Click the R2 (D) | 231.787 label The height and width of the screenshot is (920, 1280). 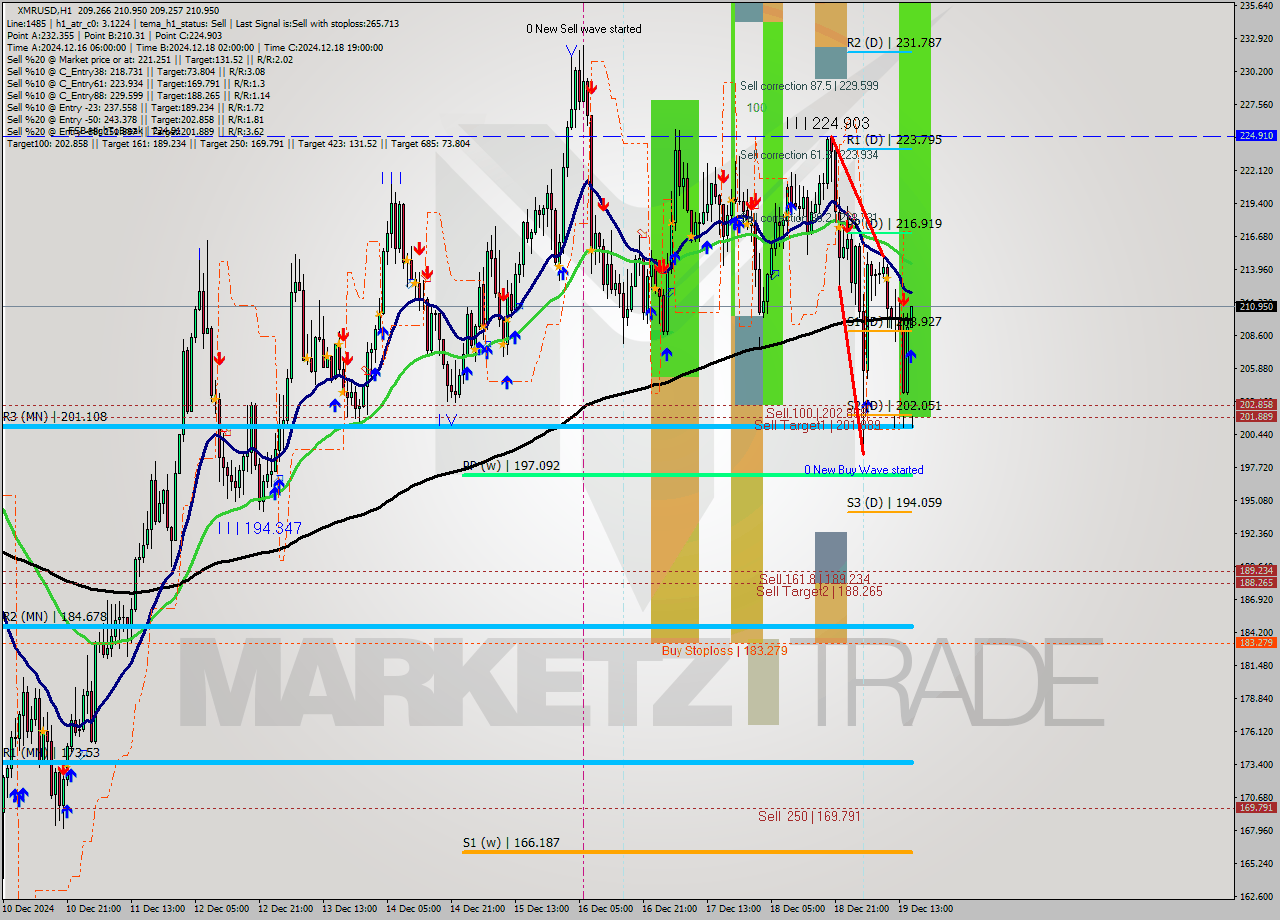pos(893,43)
